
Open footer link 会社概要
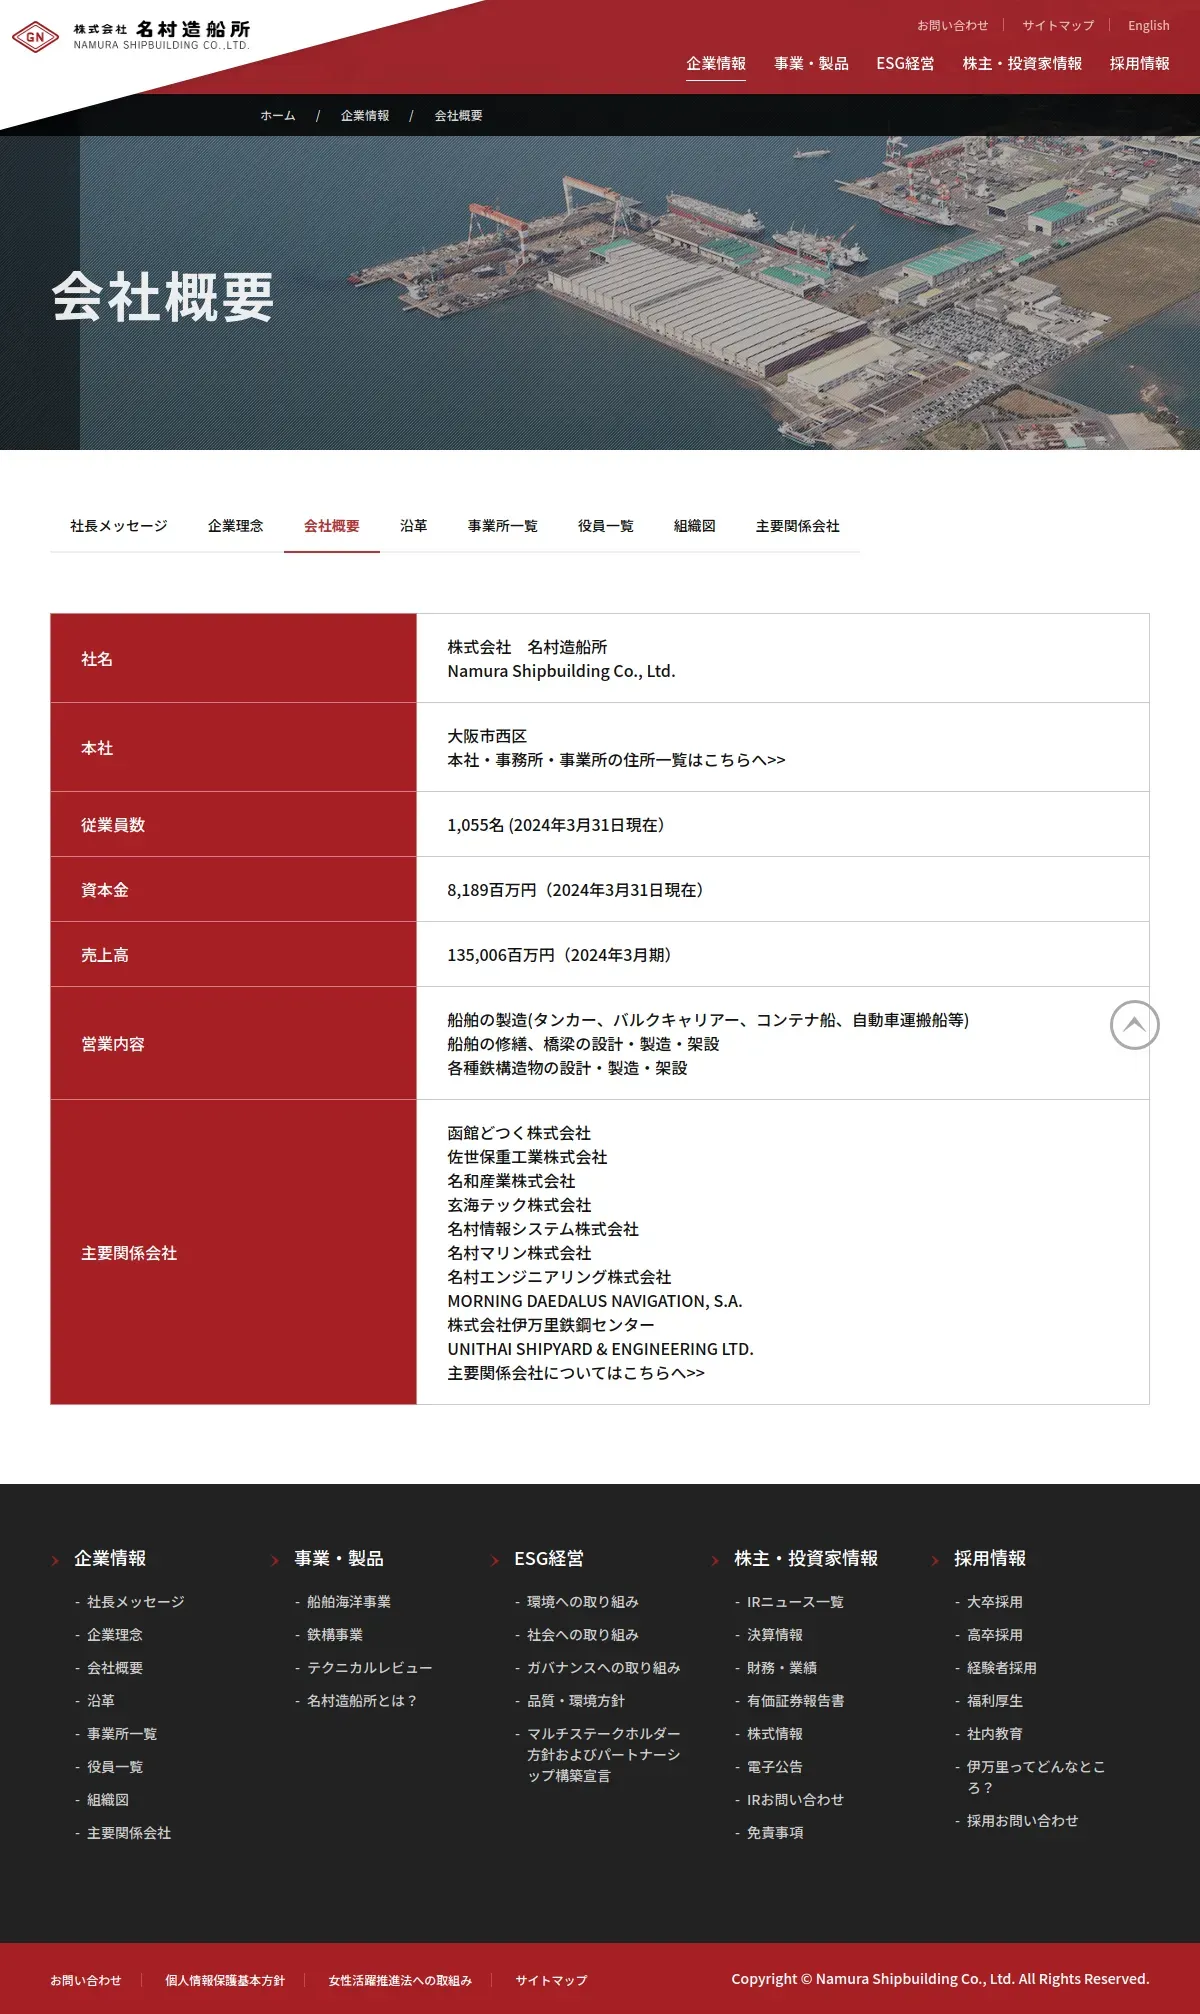pyautogui.click(x=115, y=1668)
